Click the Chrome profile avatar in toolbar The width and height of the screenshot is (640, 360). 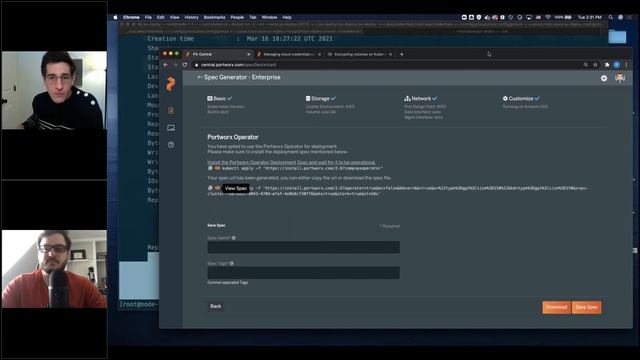[617, 64]
